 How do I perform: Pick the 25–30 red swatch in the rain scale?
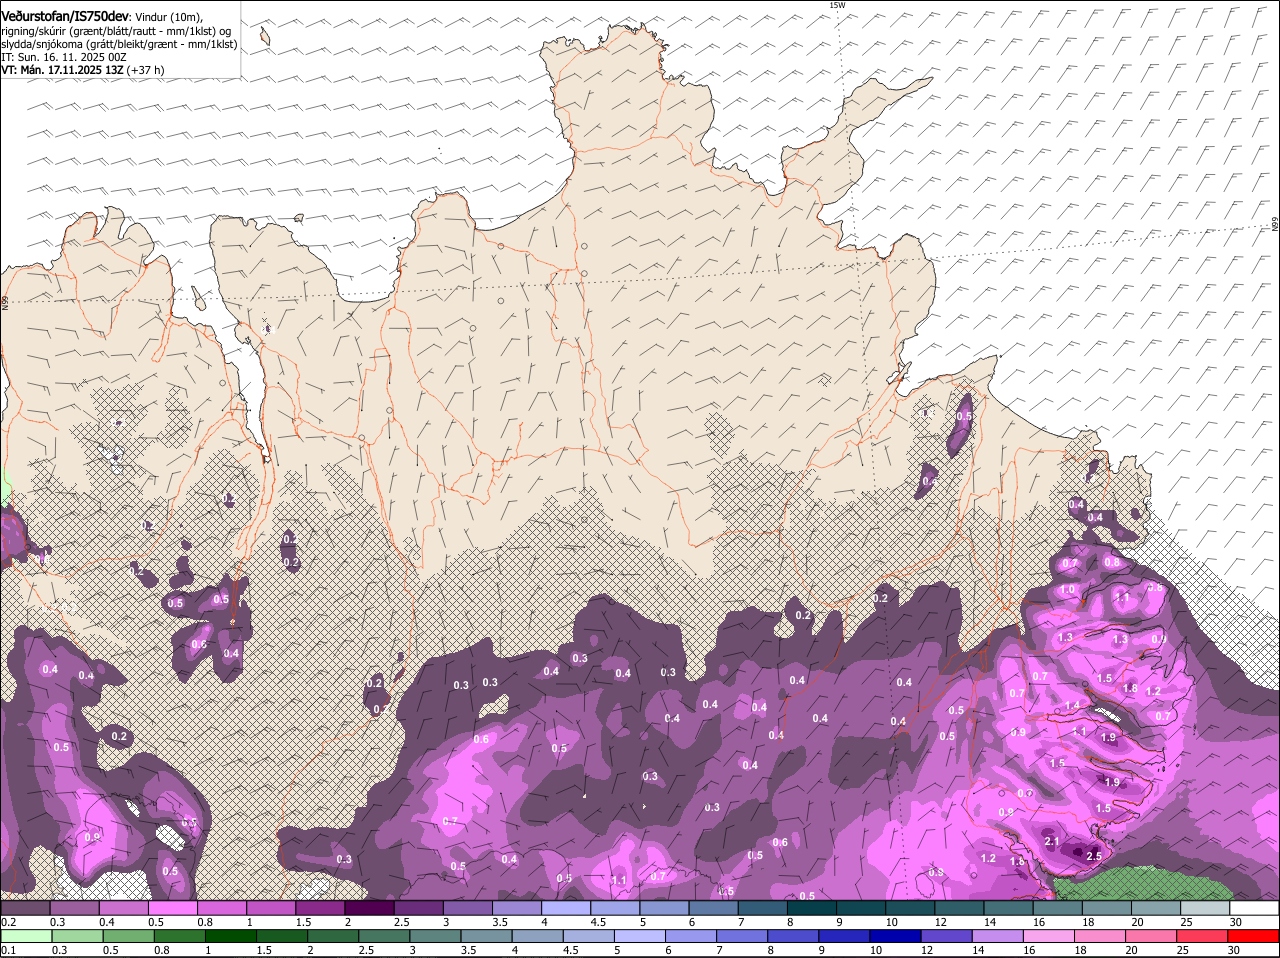tap(1204, 936)
